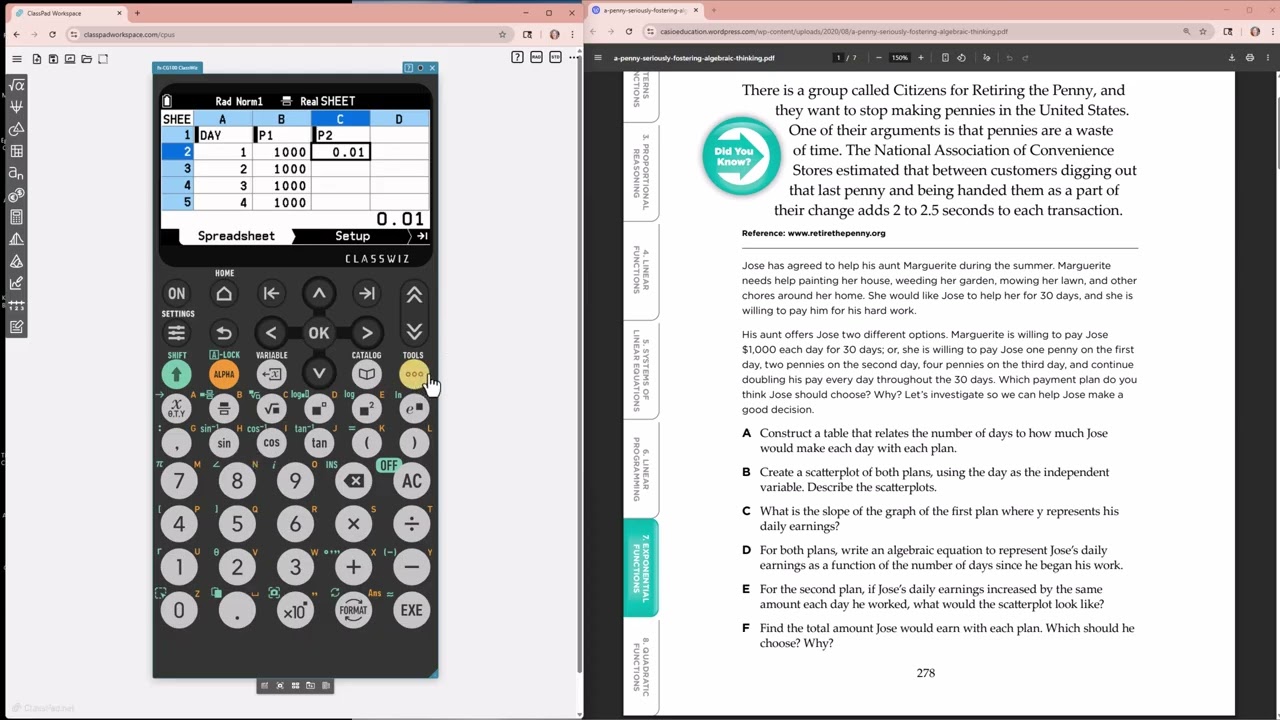Open the ClassPad hamburger menu
Screen dimensions: 1280x720
(17, 59)
